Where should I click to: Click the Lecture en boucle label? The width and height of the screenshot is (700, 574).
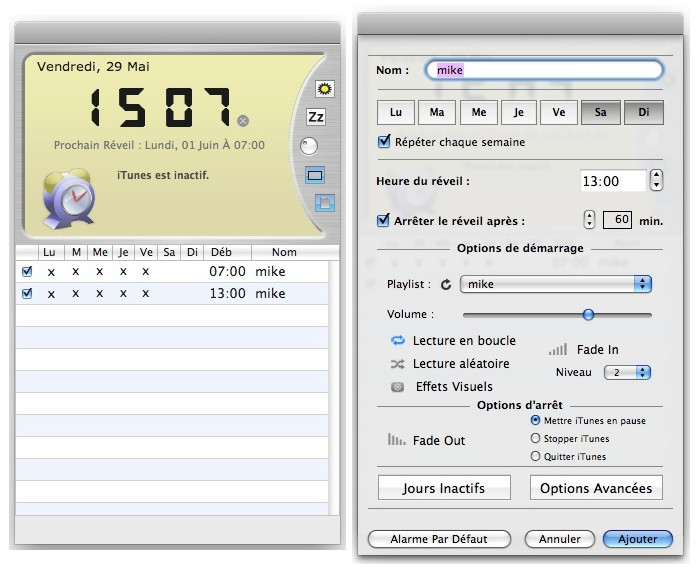pyautogui.click(x=464, y=341)
